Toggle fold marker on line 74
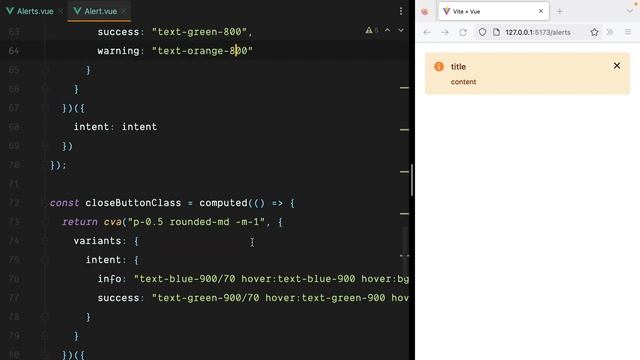 (x=45, y=241)
